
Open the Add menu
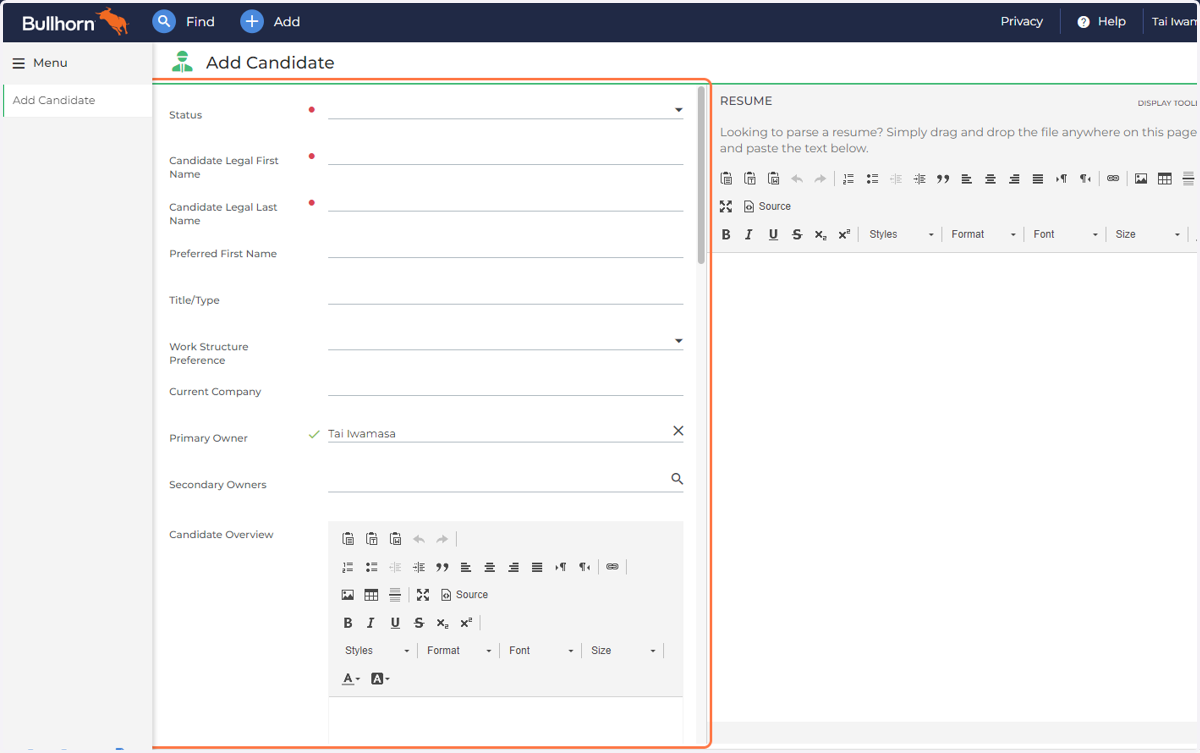[x=270, y=21]
